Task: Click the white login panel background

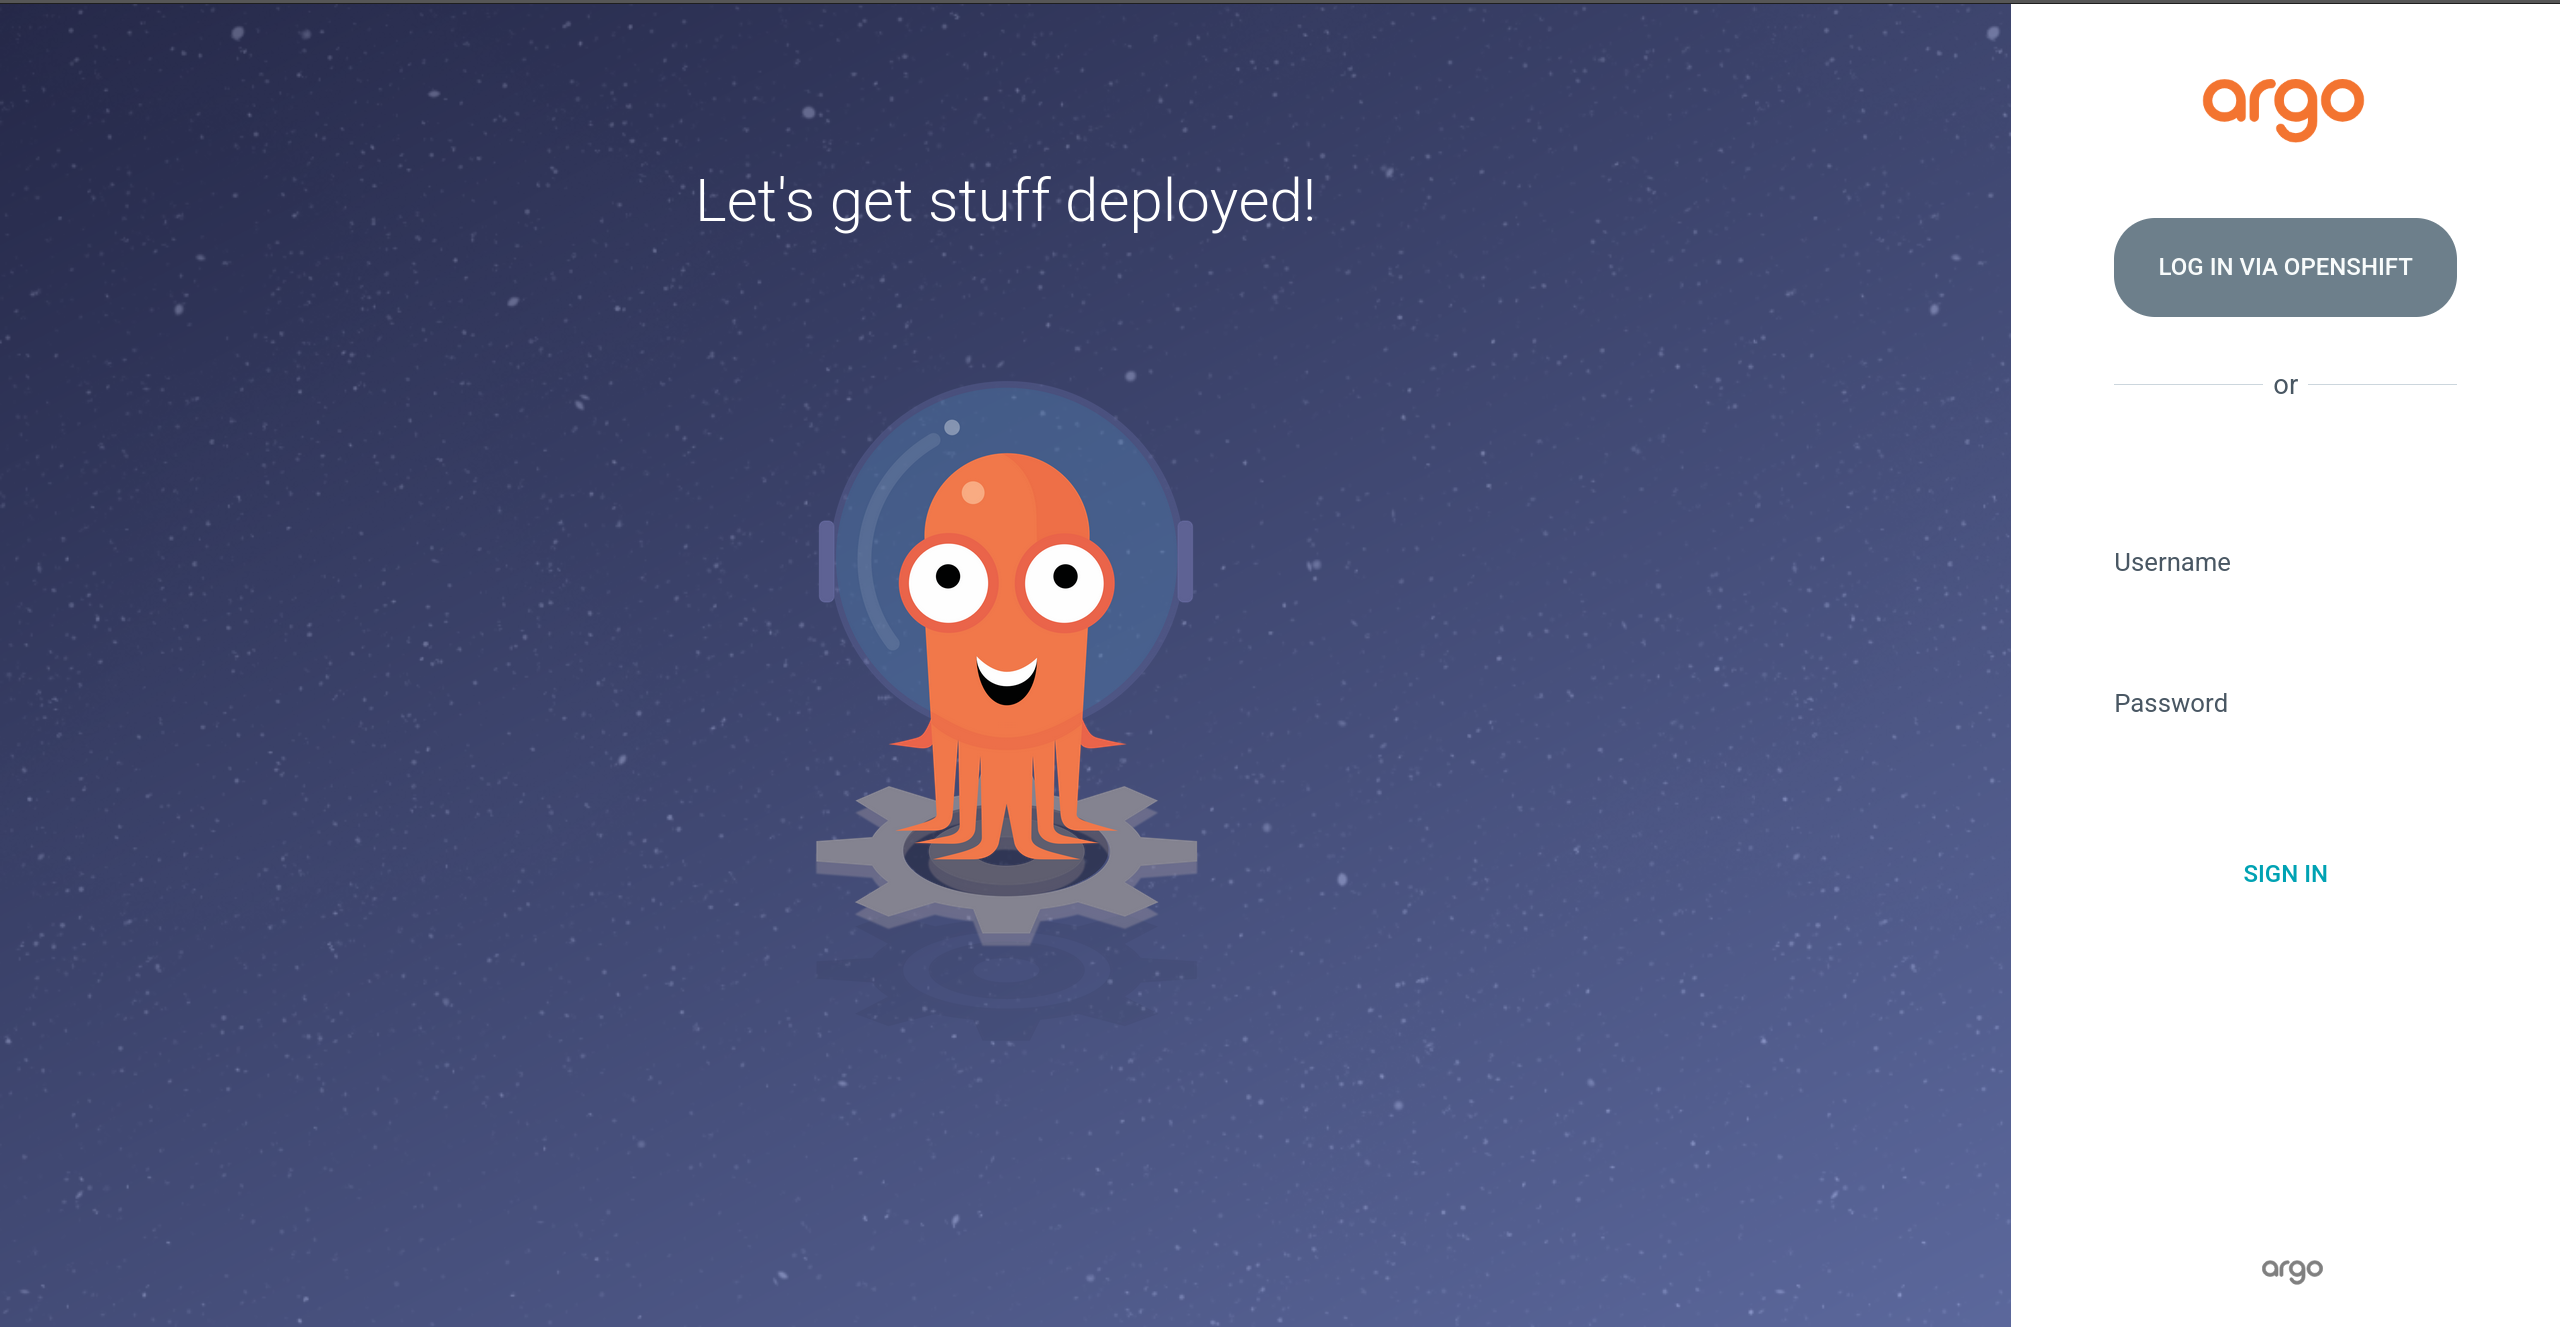Action: pyautogui.click(x=2285, y=1050)
